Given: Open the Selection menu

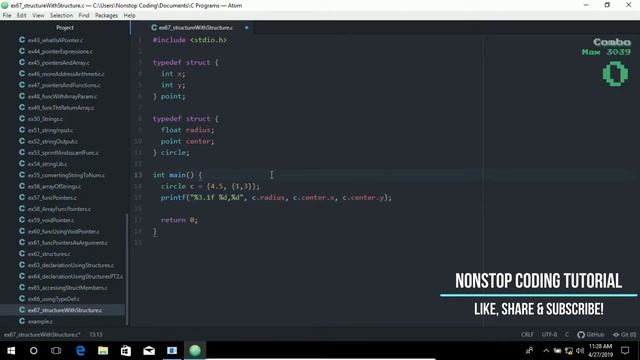Looking at the screenshot, I should 61,16.
